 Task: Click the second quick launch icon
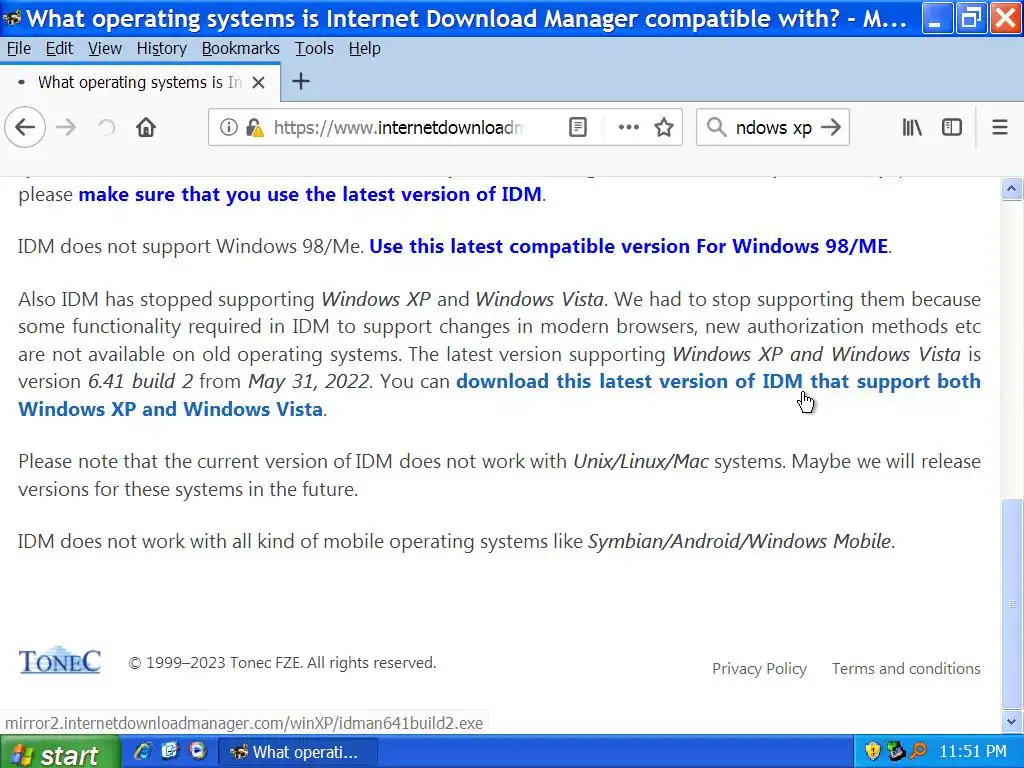coord(170,751)
